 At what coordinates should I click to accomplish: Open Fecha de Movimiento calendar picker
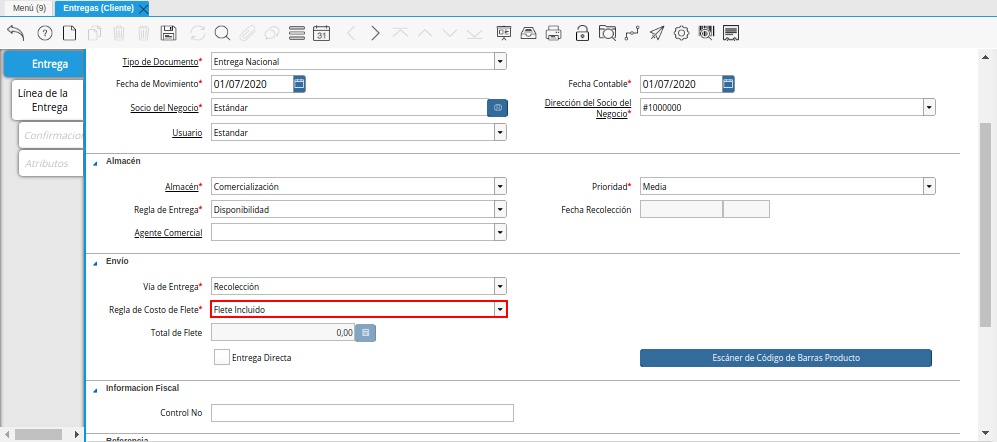tap(299, 84)
